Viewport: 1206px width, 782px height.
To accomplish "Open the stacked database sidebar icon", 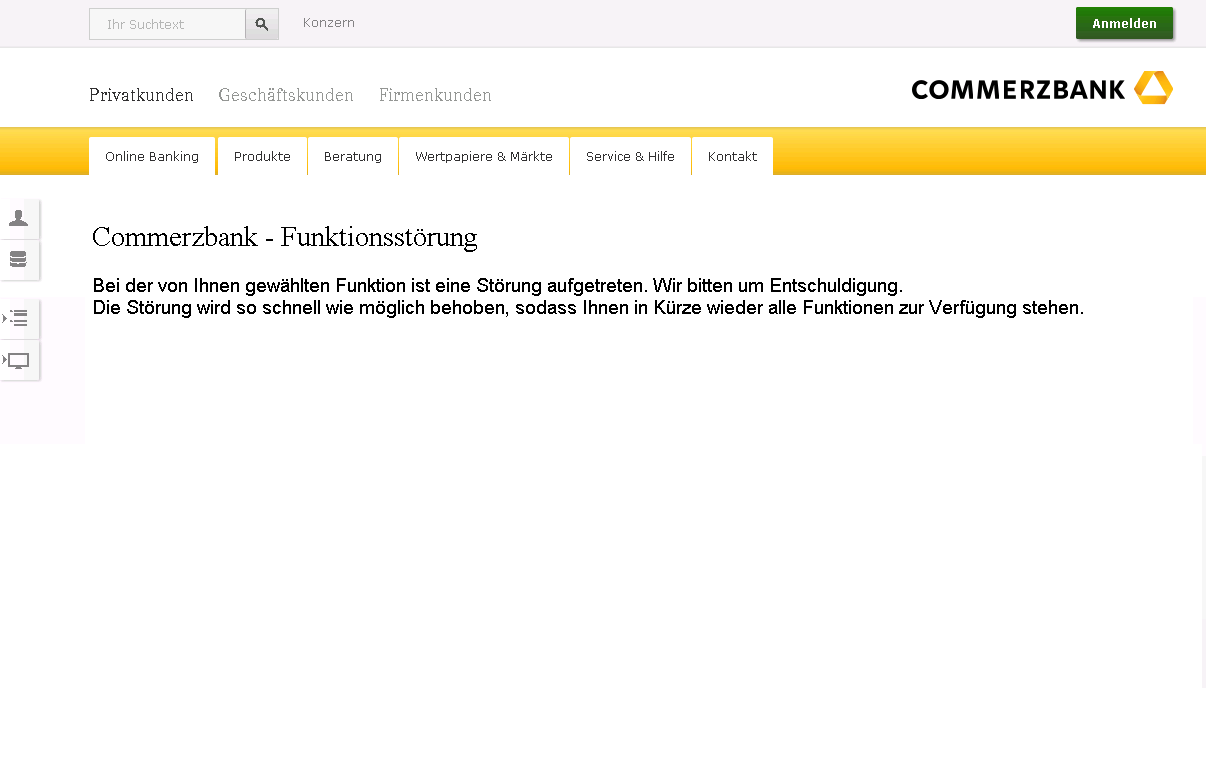I will [18, 260].
